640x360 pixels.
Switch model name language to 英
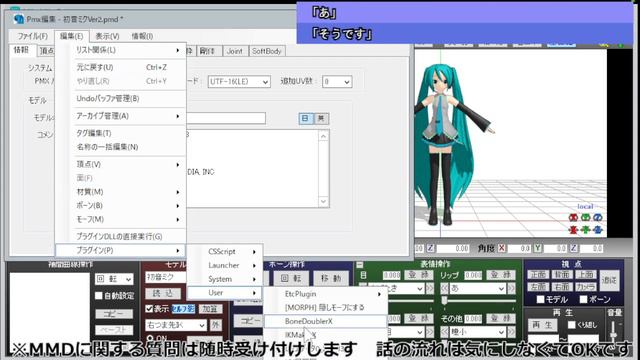321,118
